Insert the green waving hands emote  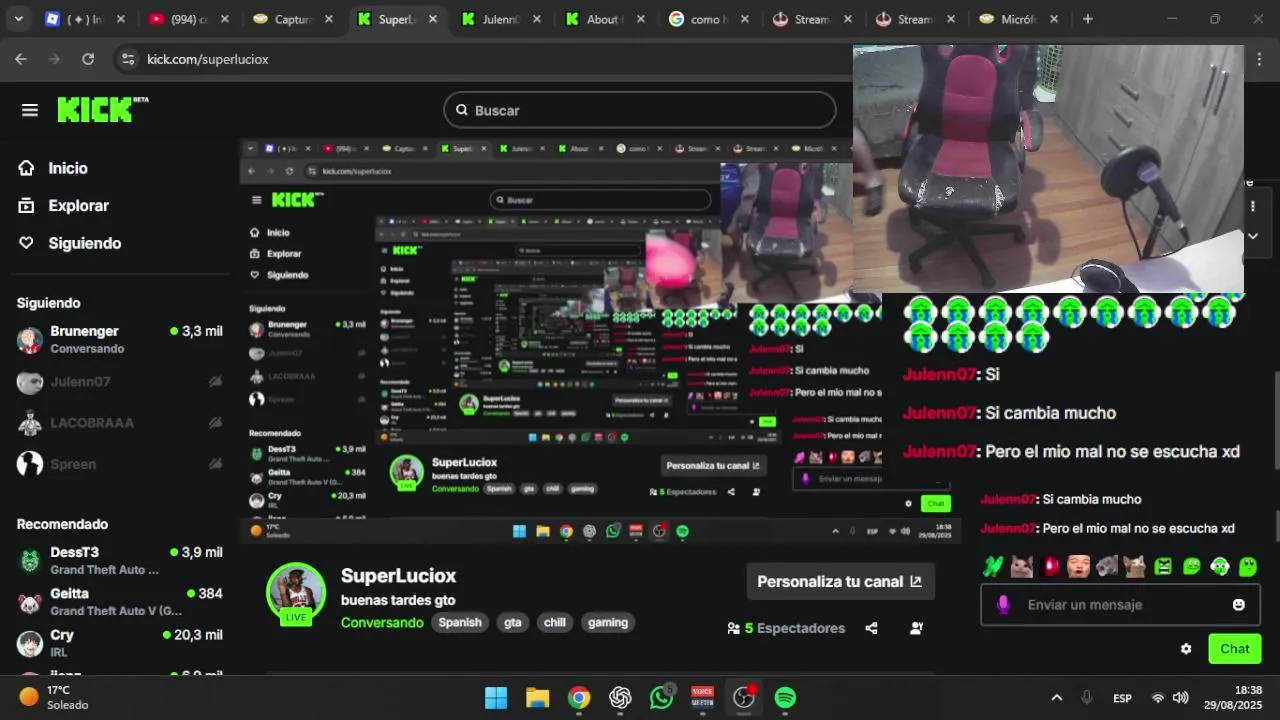[992, 566]
